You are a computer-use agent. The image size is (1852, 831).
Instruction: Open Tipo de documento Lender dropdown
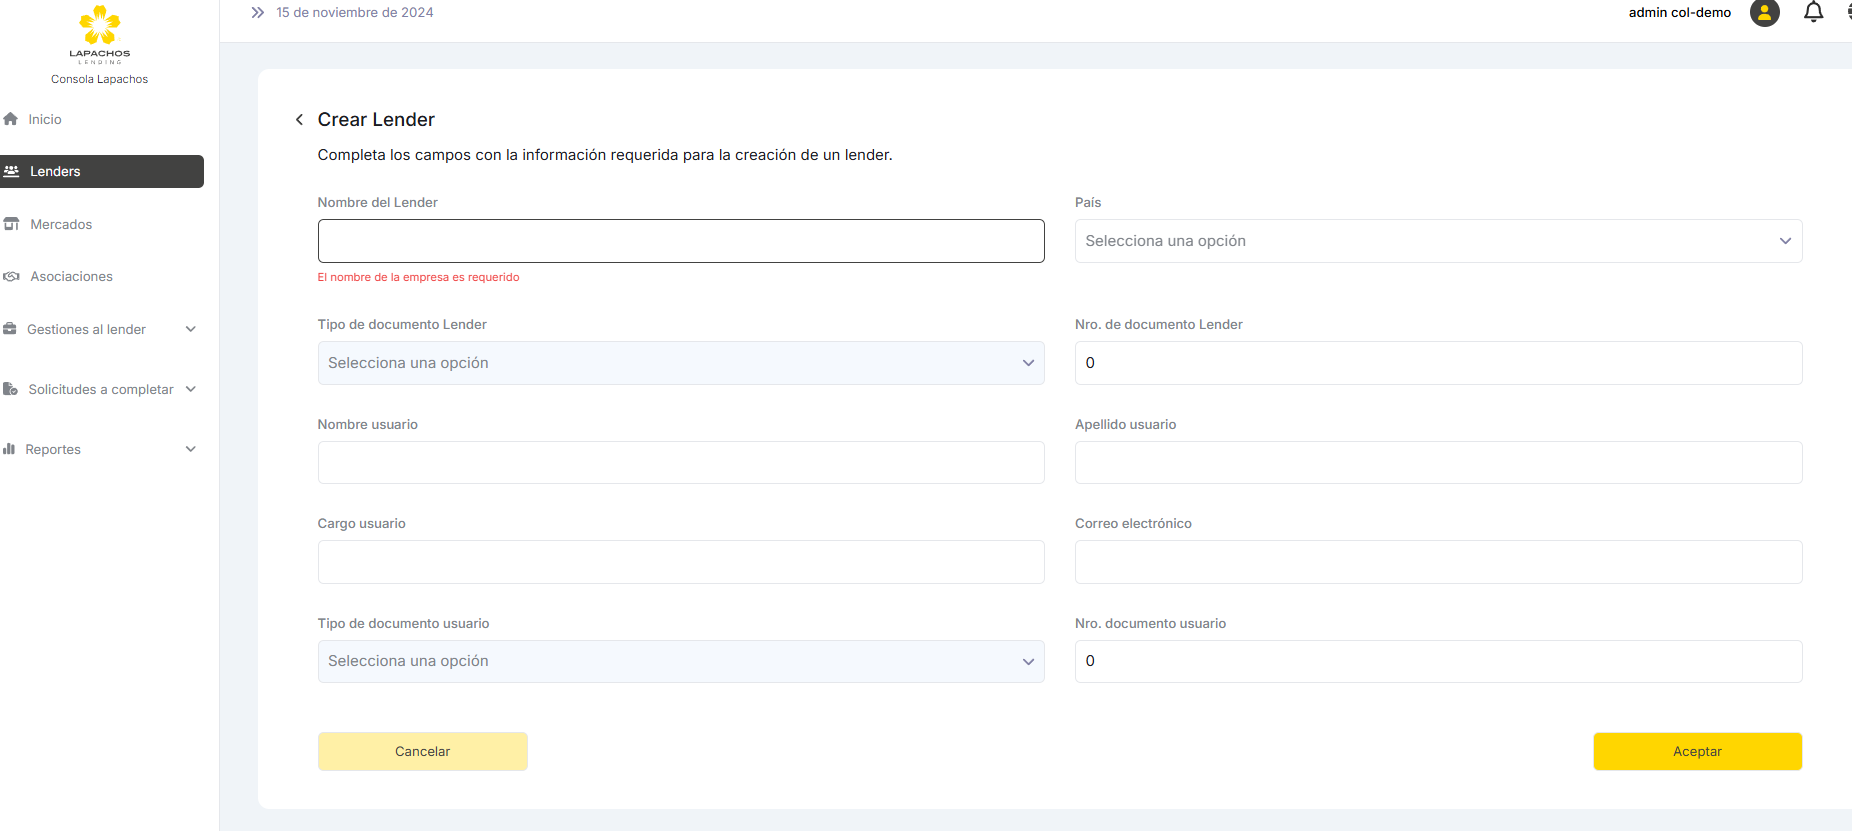680,363
